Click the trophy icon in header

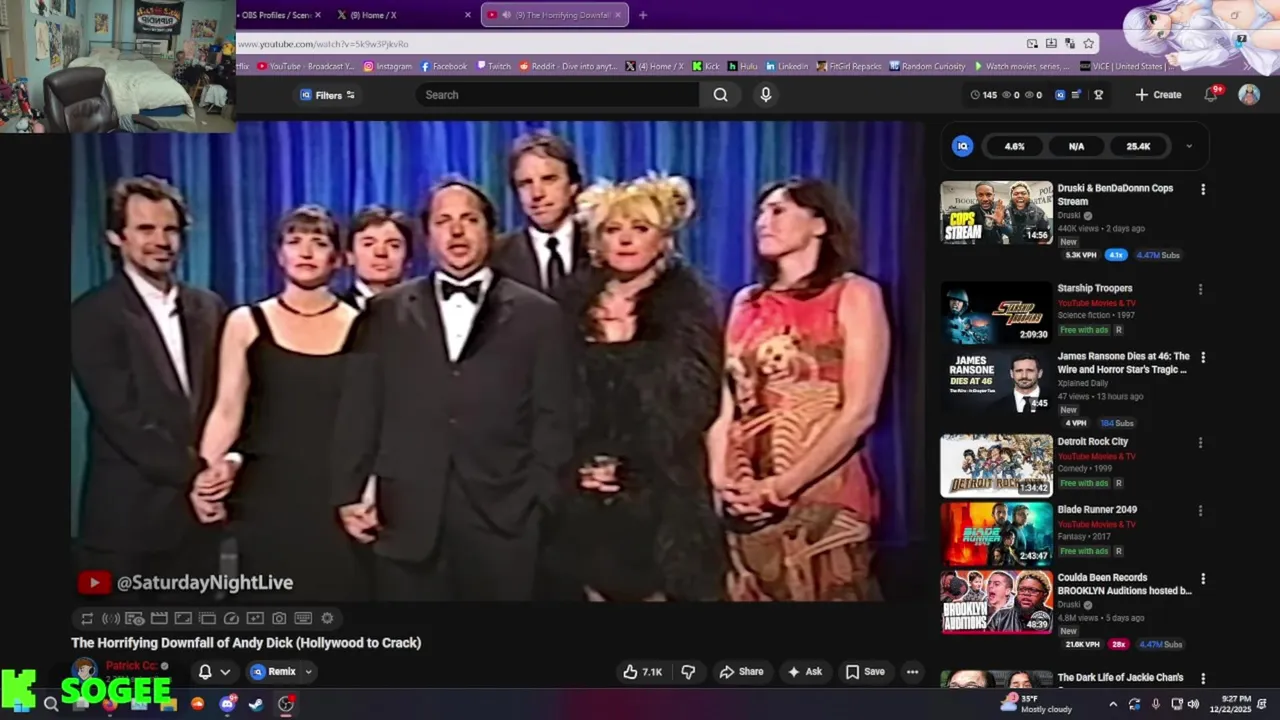[x=1098, y=95]
